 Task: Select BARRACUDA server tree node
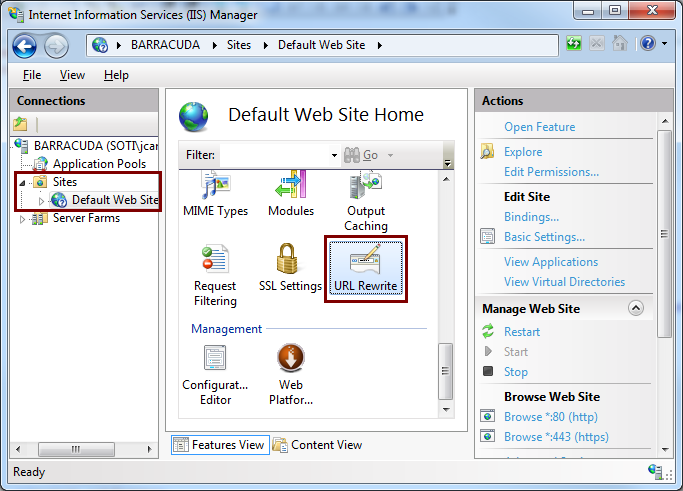96,146
